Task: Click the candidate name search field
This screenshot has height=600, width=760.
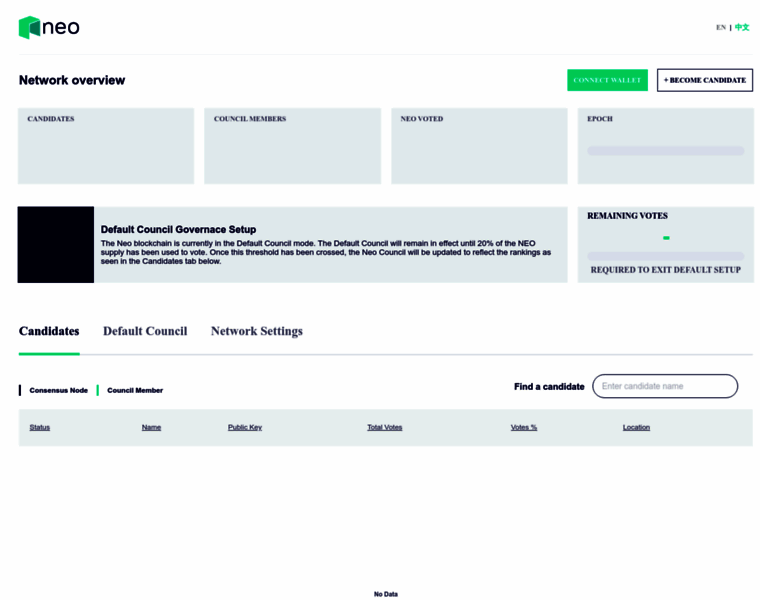Action: coord(665,386)
